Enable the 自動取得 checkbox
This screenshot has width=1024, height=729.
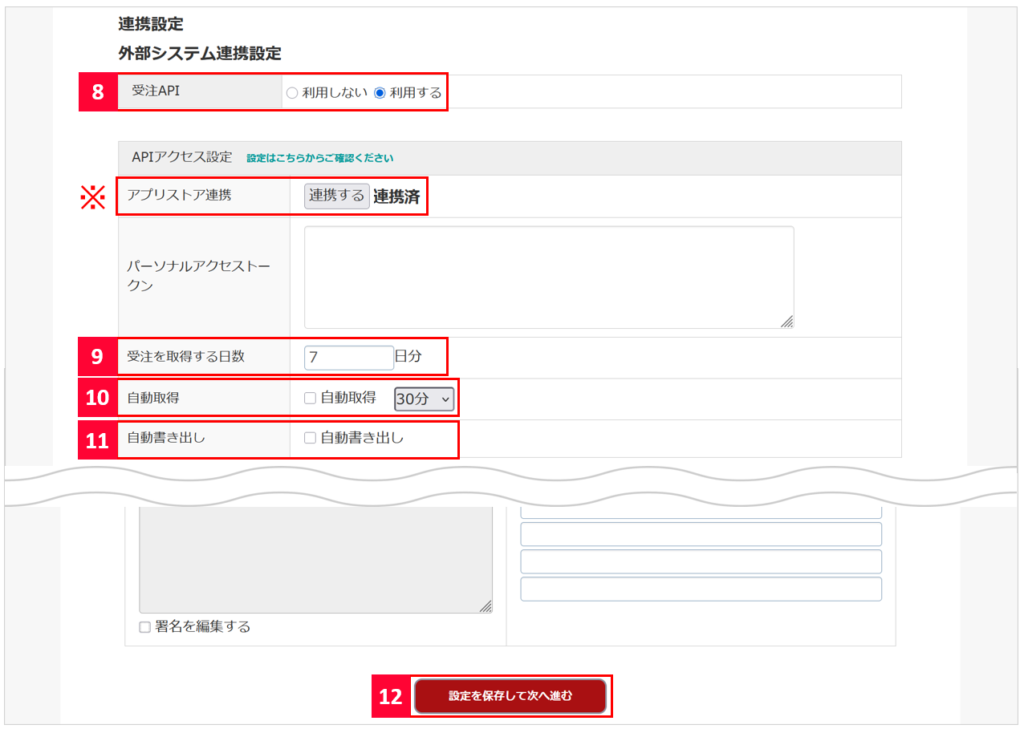(x=310, y=398)
